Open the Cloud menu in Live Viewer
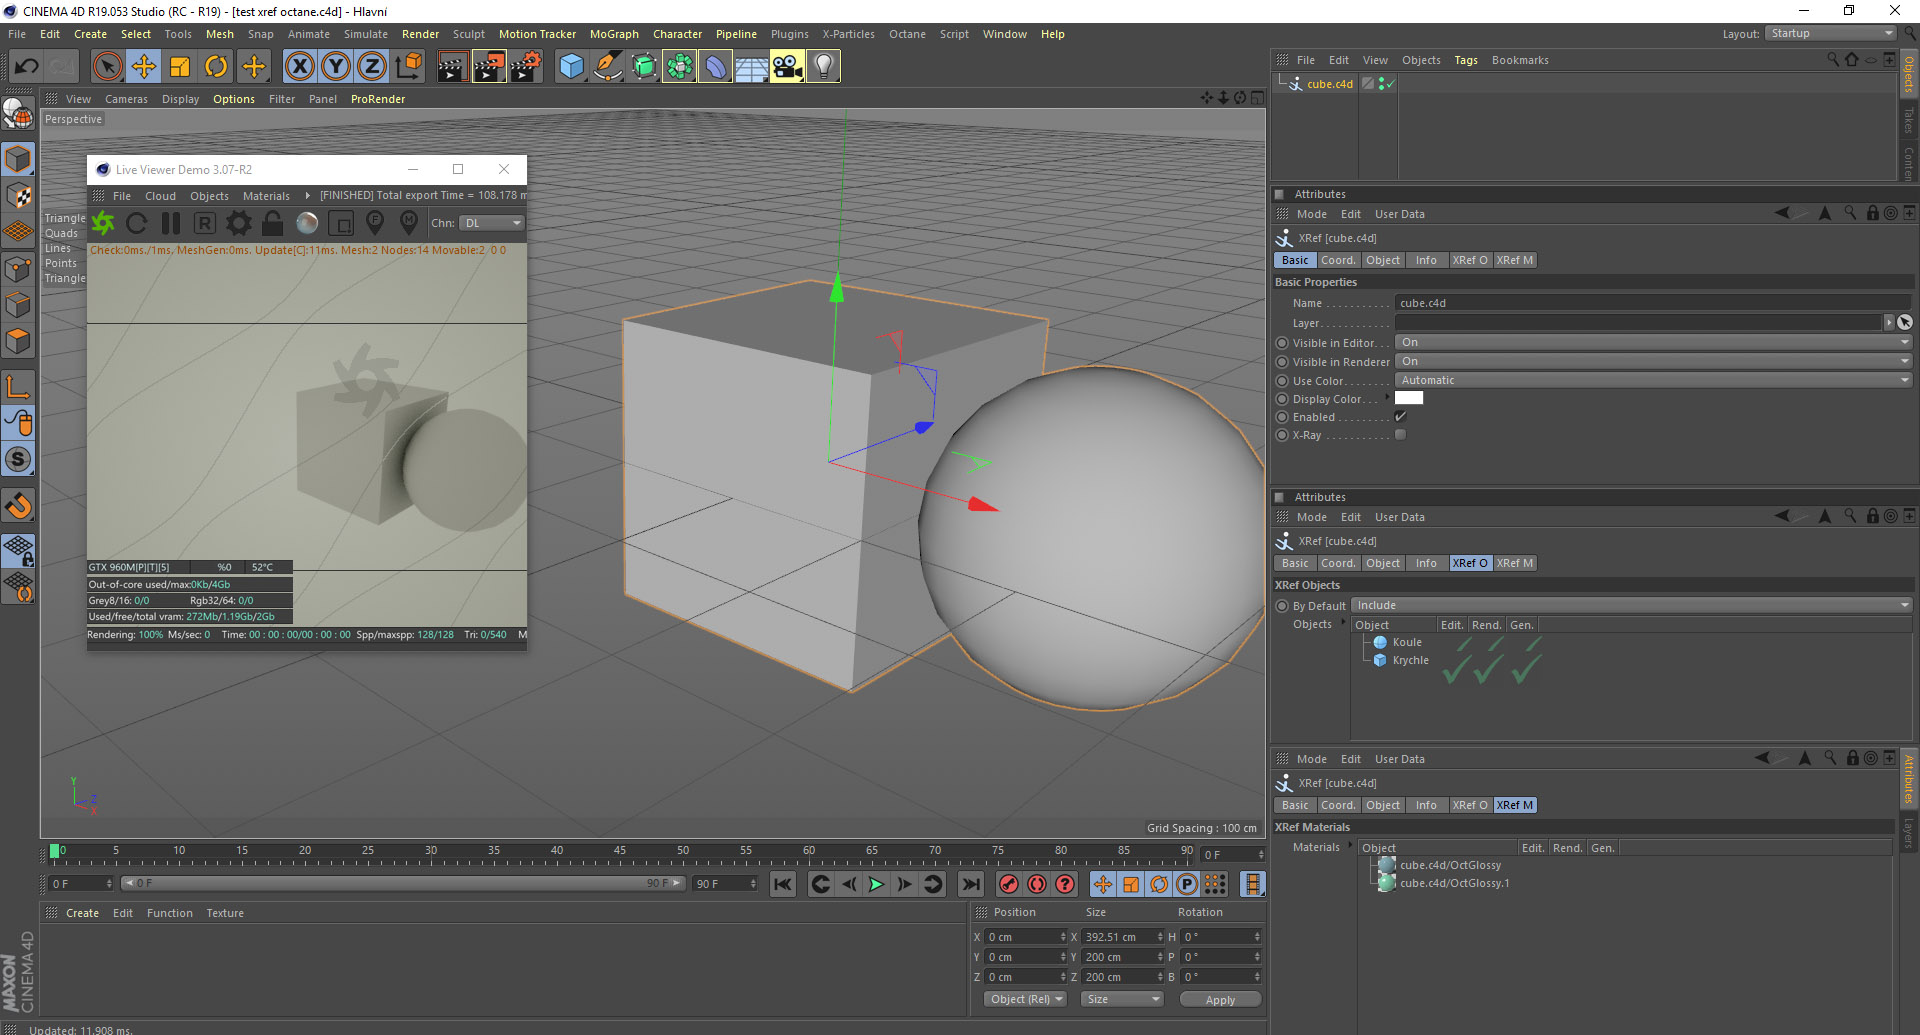 point(160,196)
